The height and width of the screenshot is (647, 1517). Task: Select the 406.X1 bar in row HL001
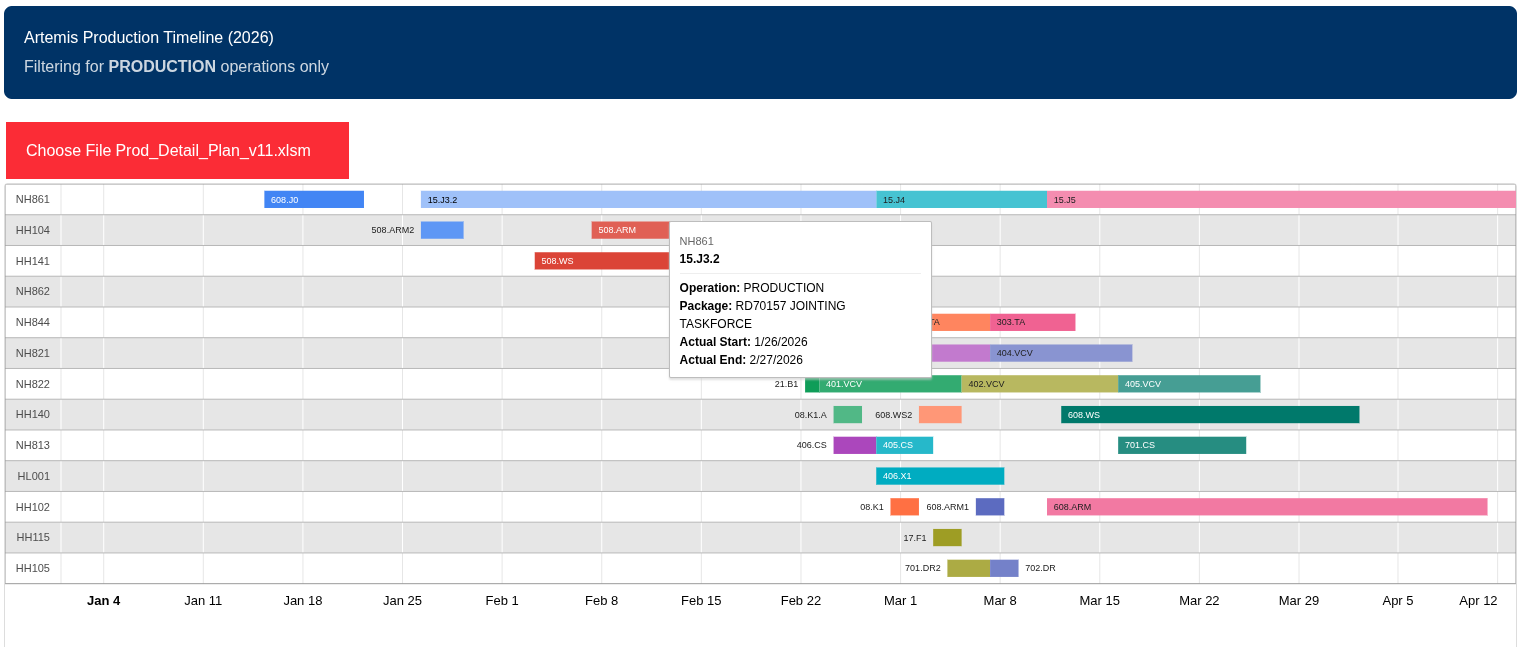click(x=940, y=476)
